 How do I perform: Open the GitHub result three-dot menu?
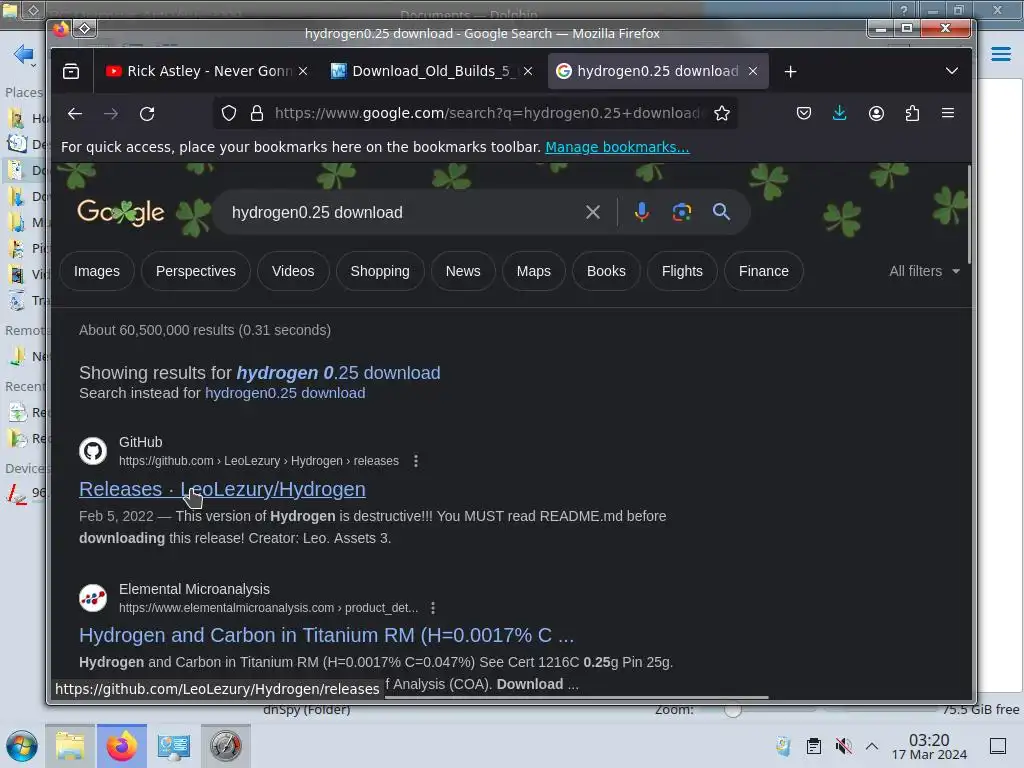tap(416, 461)
